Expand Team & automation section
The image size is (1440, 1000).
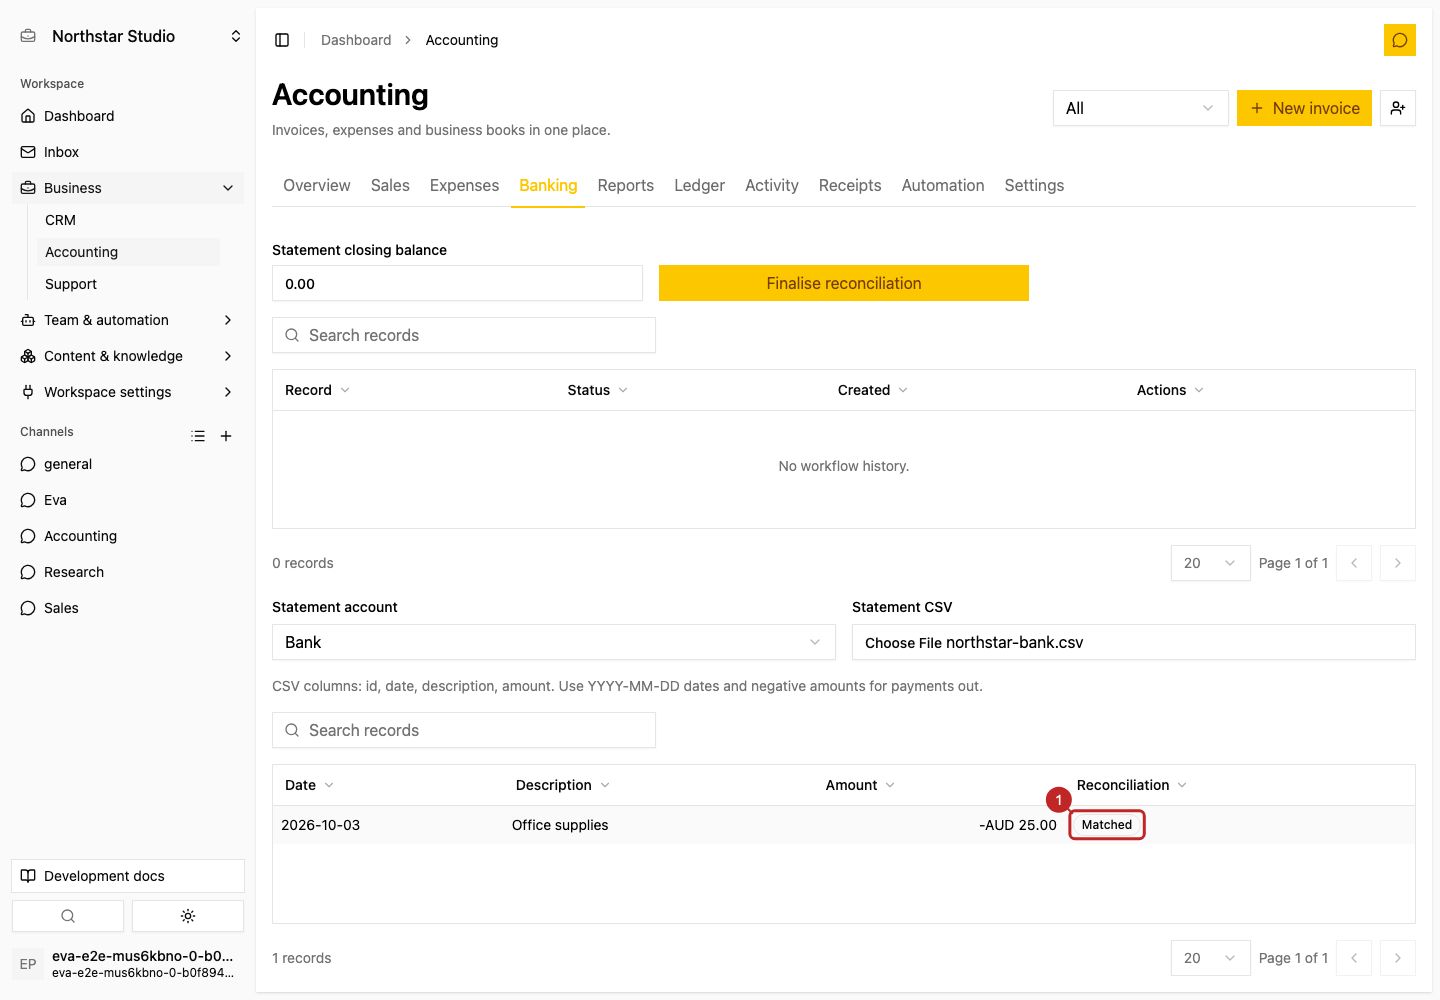coord(128,320)
